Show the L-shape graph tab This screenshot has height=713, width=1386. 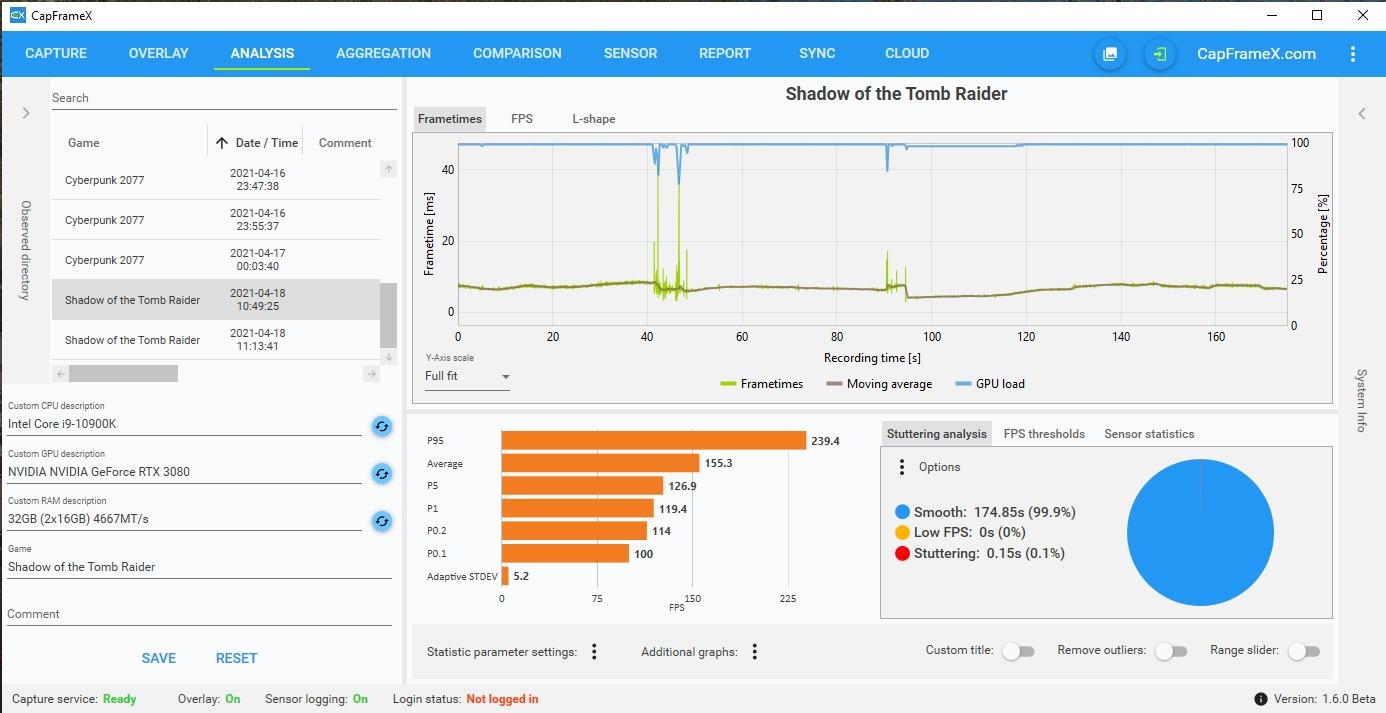[594, 119]
